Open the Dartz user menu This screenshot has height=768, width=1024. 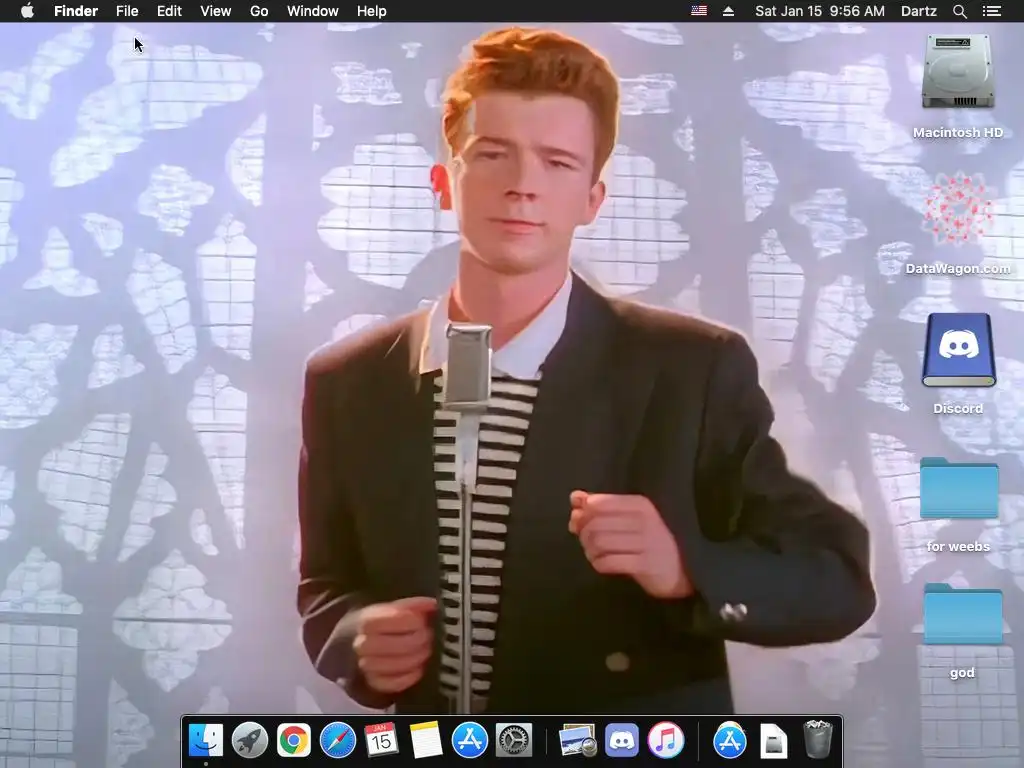pos(918,11)
